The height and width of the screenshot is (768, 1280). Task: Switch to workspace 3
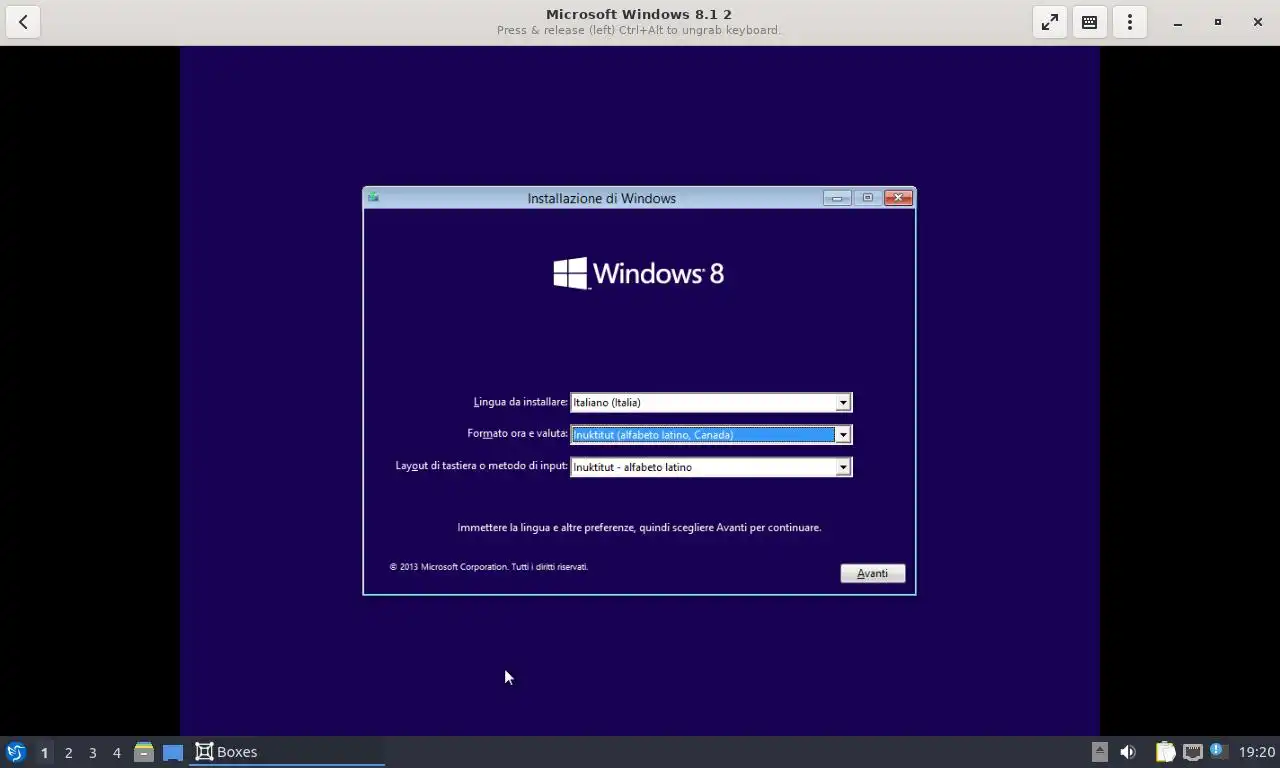click(x=92, y=752)
